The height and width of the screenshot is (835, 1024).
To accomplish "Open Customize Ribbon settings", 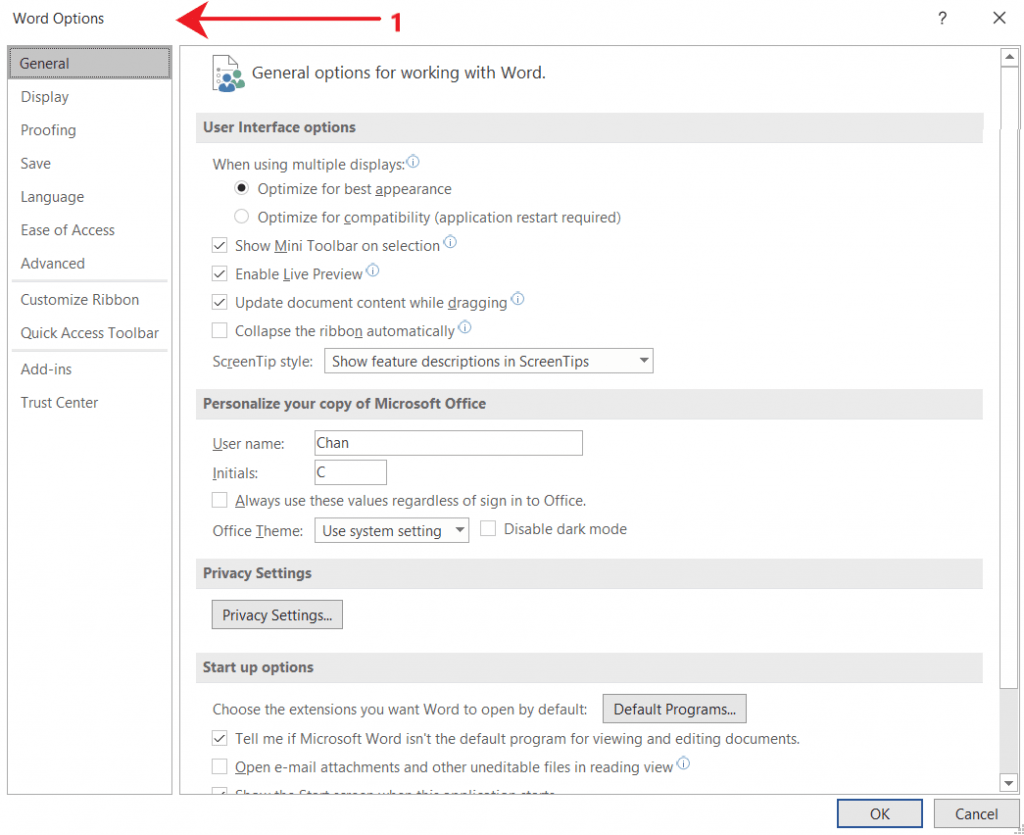I will [89, 300].
